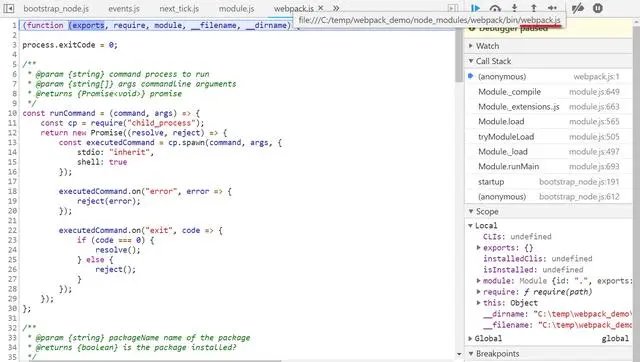
Task: Set breakpoint on line 10
Action: [x=12, y=113]
